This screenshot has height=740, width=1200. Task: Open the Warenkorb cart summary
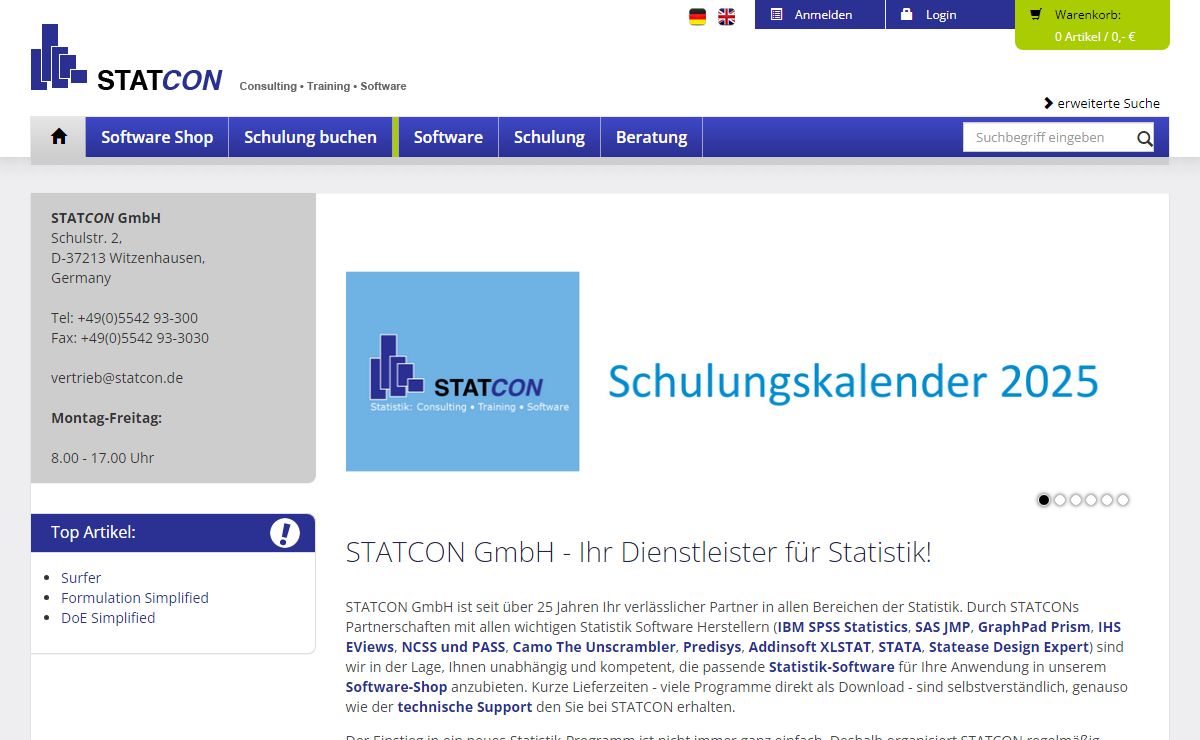(1092, 25)
